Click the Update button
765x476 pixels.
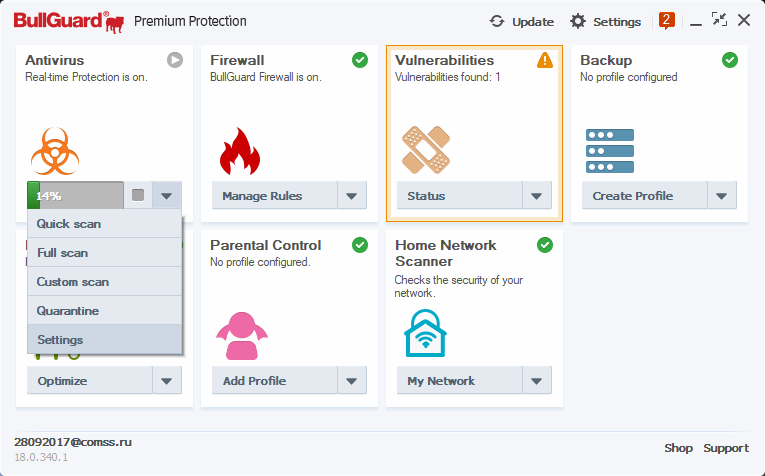click(522, 21)
